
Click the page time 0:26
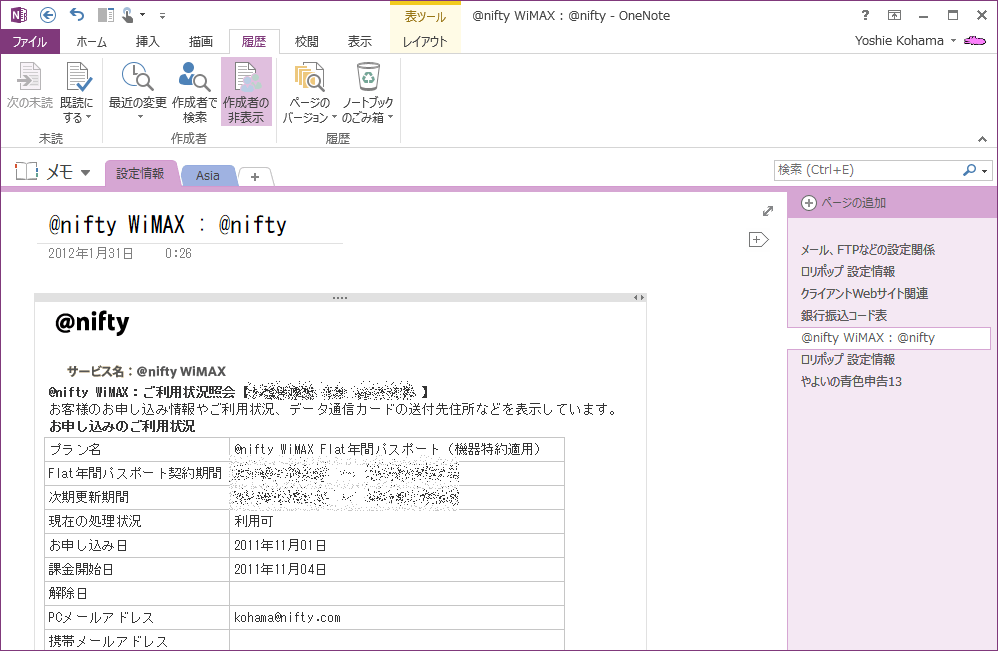[x=178, y=253]
